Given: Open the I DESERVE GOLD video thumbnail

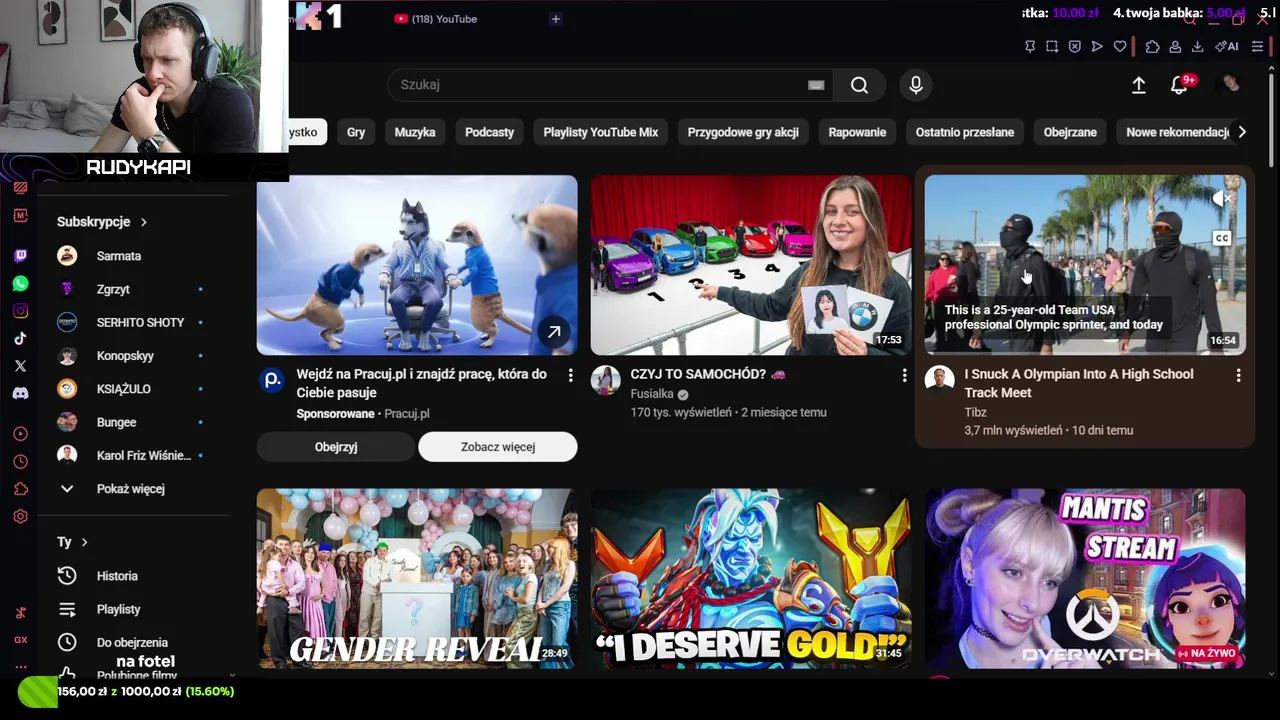Looking at the screenshot, I should [751, 578].
